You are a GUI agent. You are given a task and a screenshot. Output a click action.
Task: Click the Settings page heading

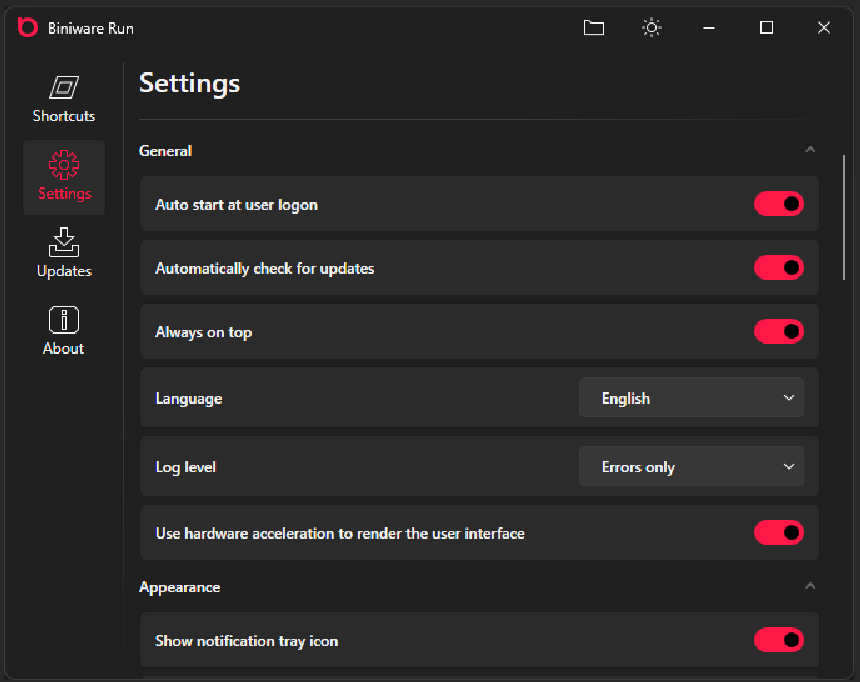[189, 83]
